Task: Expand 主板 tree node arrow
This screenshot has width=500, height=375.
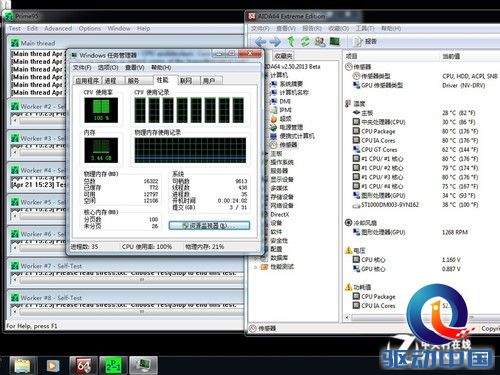Action: point(266,153)
